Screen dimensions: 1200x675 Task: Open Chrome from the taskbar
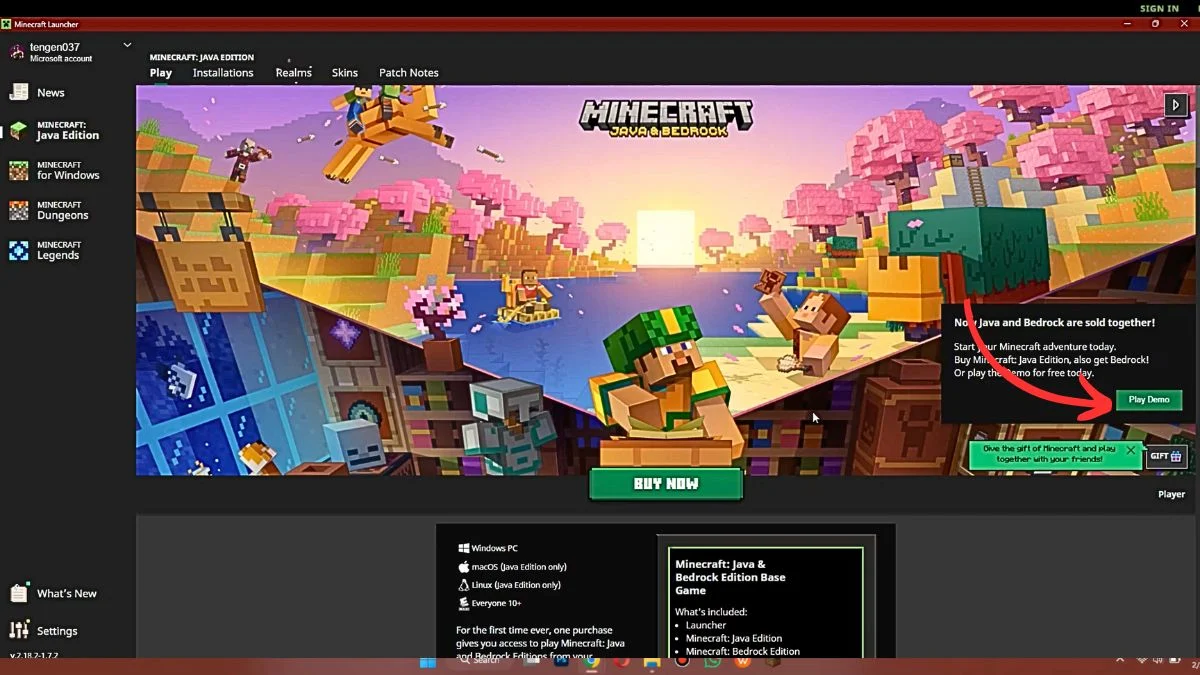pyautogui.click(x=592, y=661)
